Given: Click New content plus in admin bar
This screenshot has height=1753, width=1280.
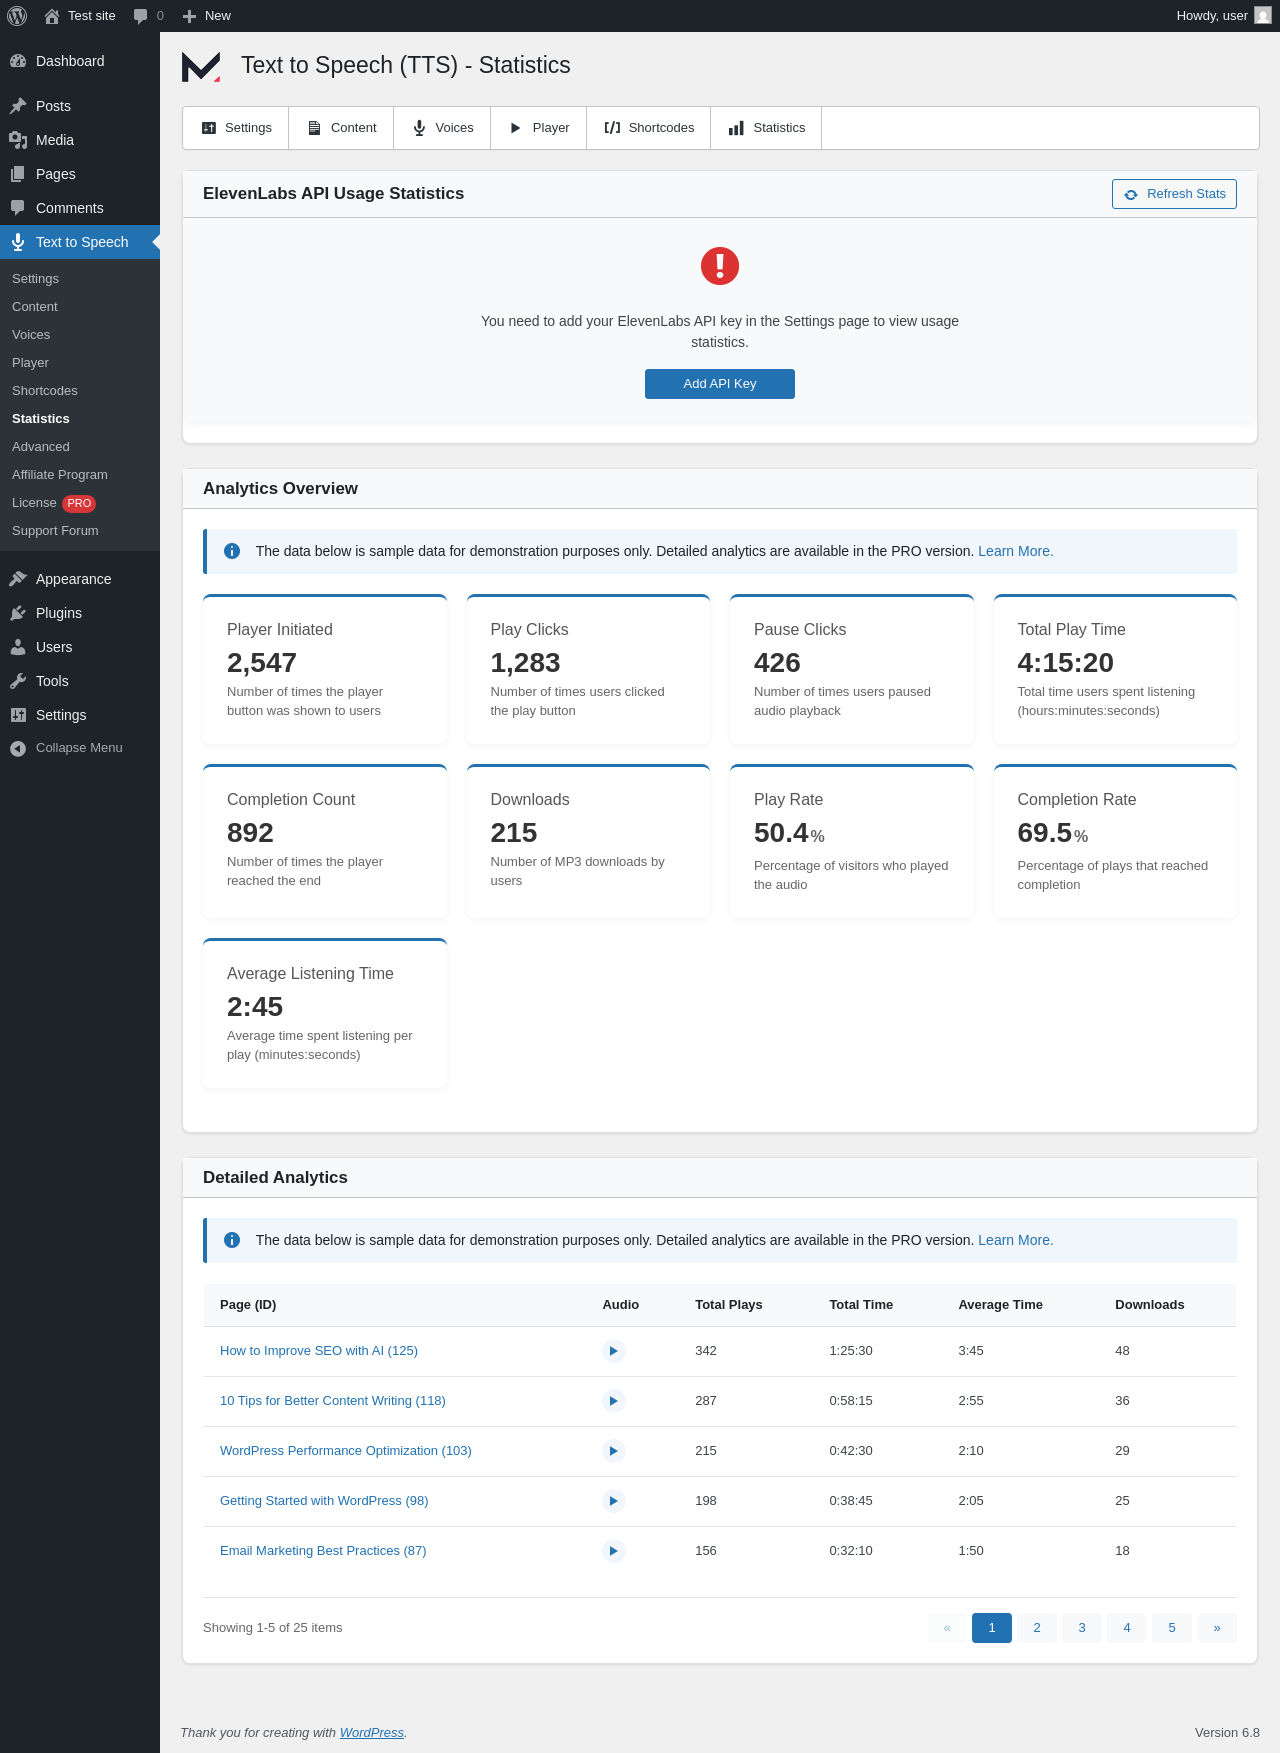Looking at the screenshot, I should click(x=207, y=16).
